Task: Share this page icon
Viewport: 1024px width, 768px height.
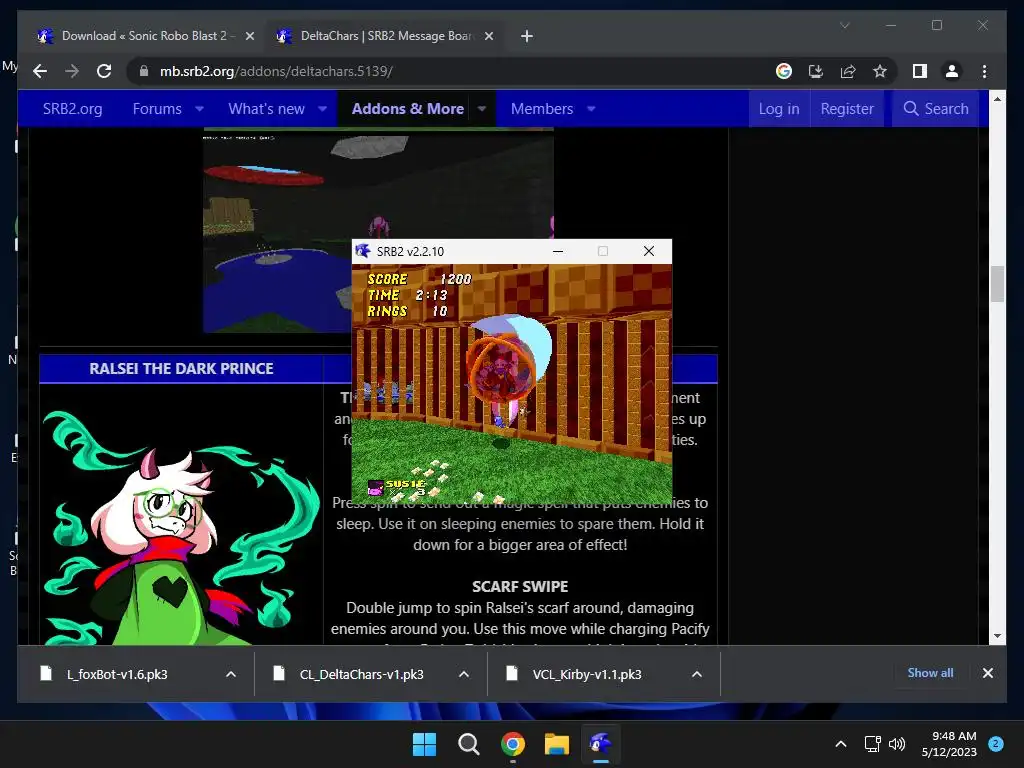Action: [x=848, y=71]
